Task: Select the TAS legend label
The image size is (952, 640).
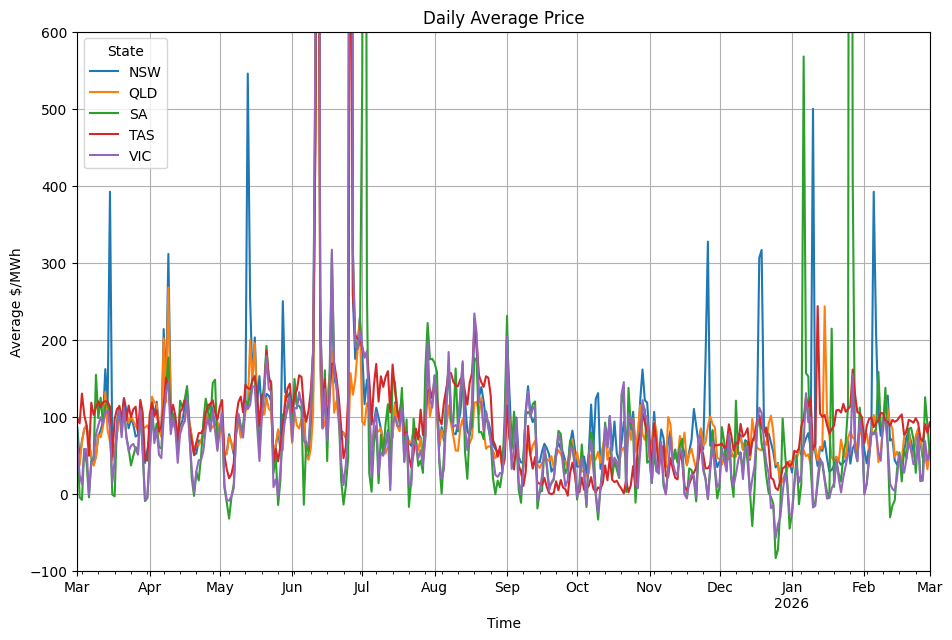Action: (x=142, y=135)
